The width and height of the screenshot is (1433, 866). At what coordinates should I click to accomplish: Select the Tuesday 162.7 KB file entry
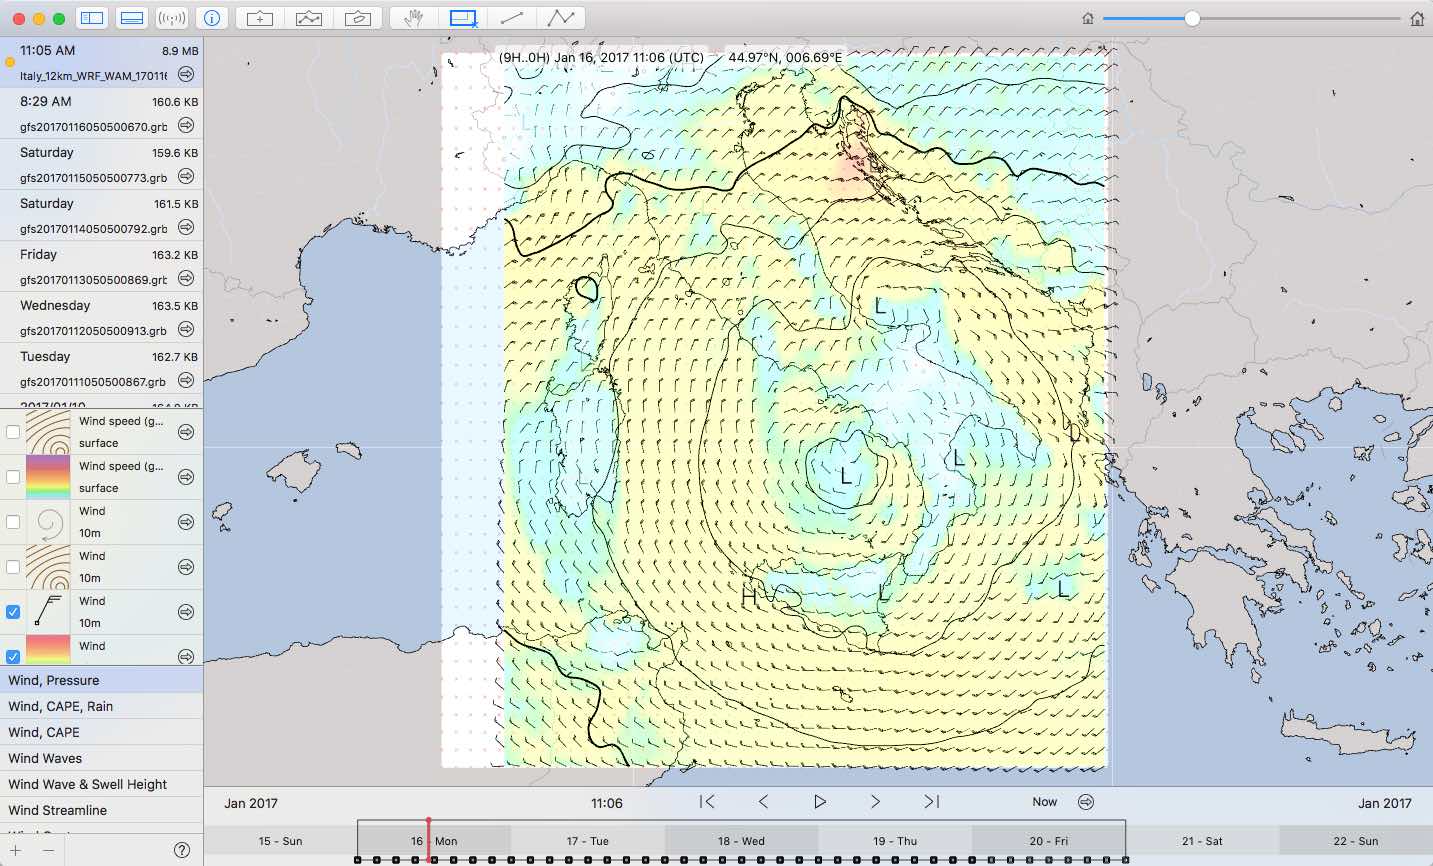click(101, 368)
